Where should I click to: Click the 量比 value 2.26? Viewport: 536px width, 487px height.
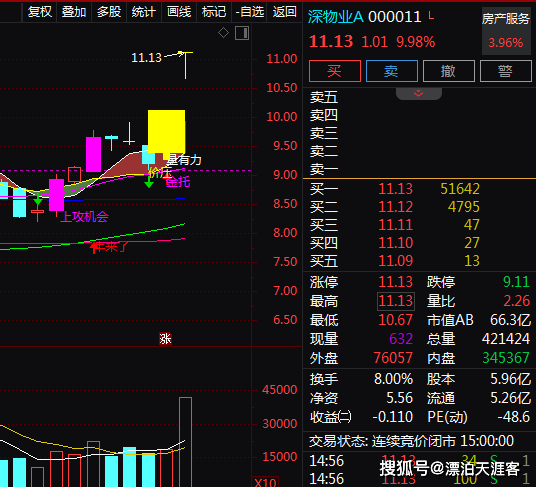pyautogui.click(x=517, y=301)
